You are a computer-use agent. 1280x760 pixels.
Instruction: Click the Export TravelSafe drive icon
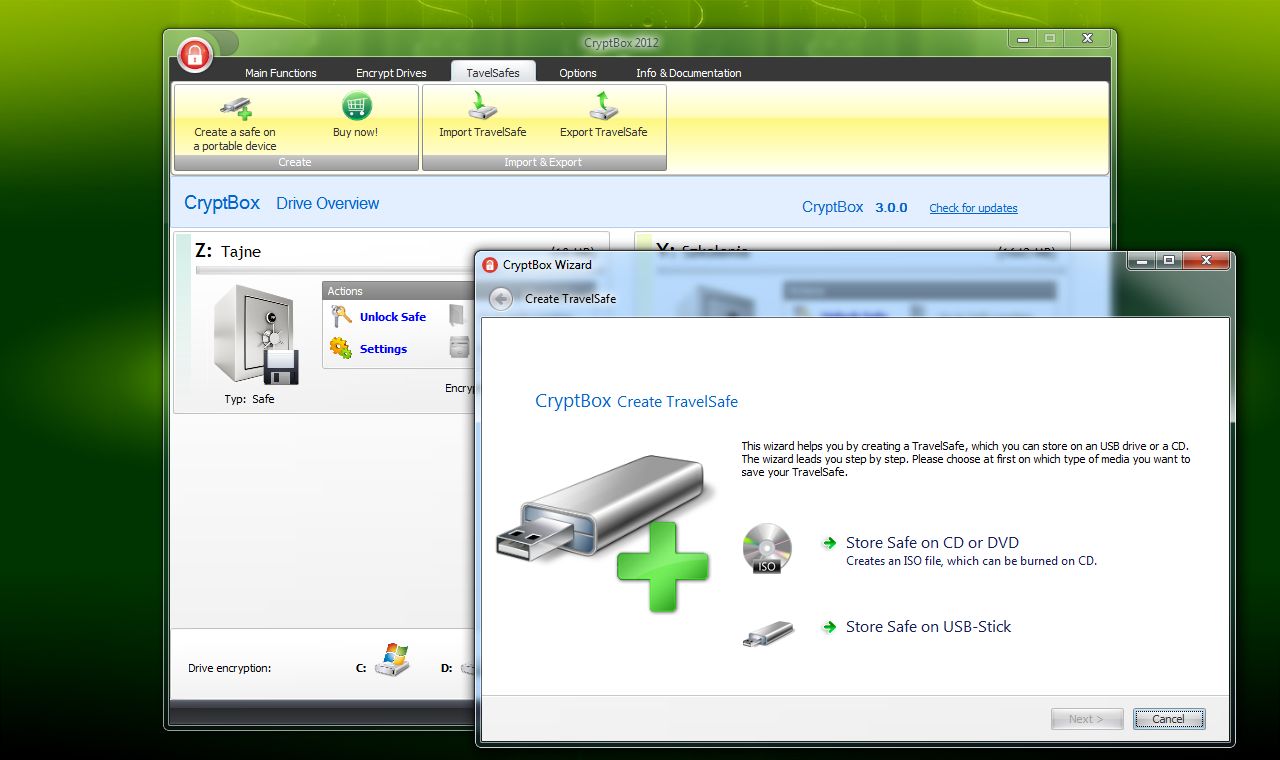[x=604, y=105]
